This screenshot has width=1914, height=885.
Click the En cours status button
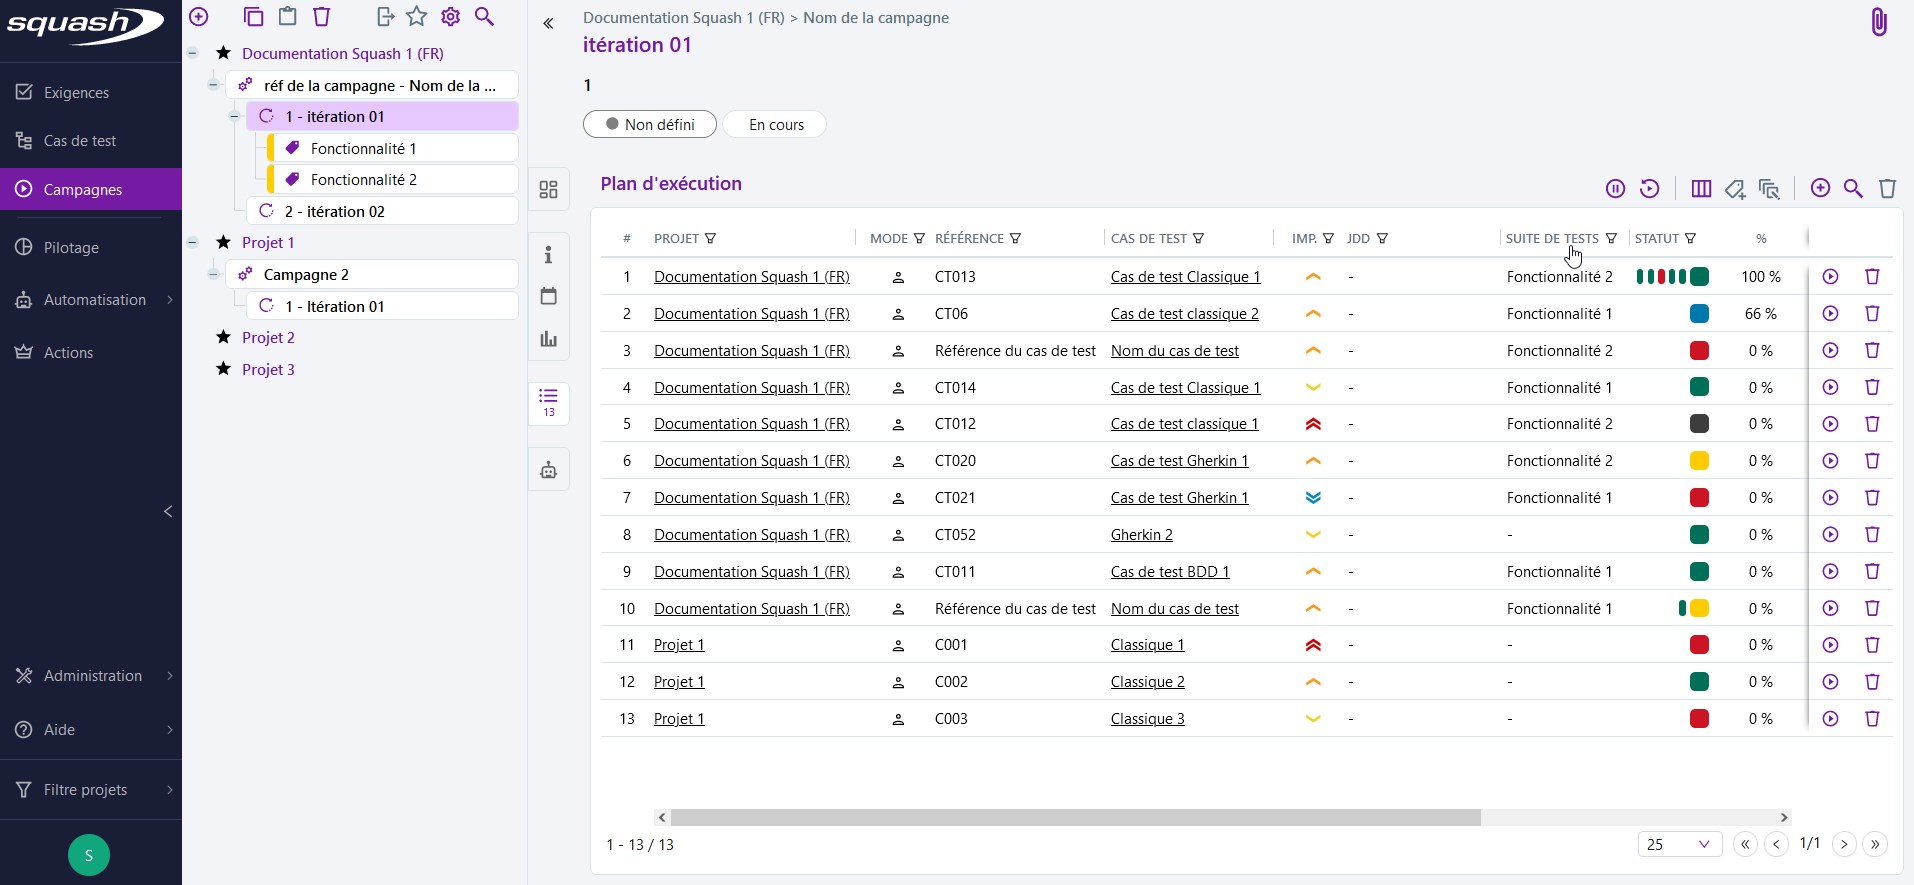[775, 125]
